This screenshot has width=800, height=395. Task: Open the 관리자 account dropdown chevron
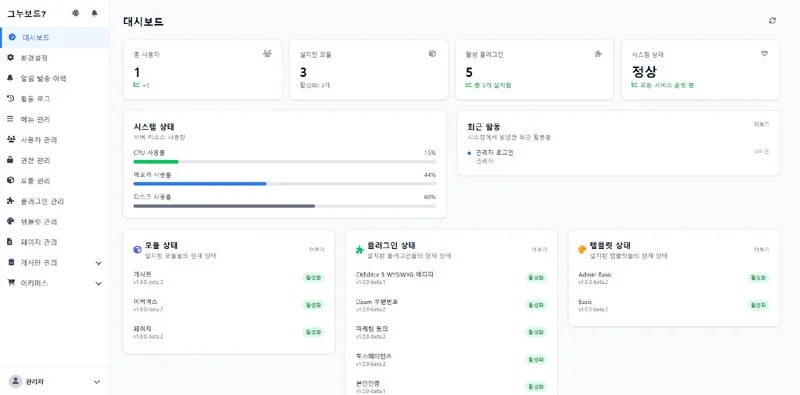pyautogui.click(x=97, y=382)
